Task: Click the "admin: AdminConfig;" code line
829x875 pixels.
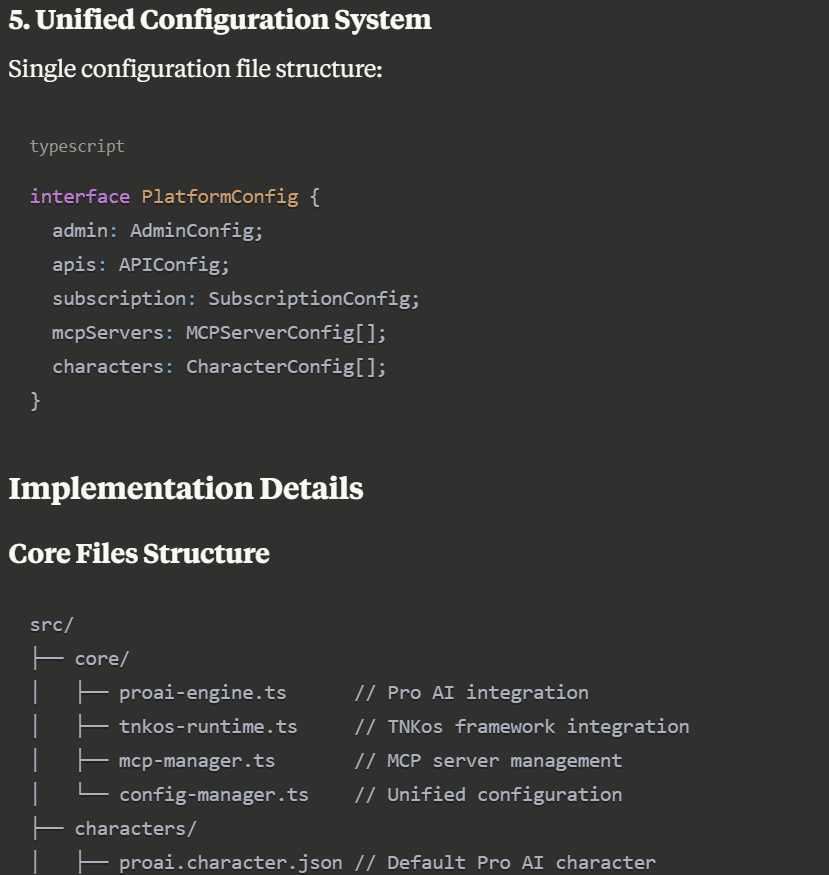Action: tap(157, 231)
